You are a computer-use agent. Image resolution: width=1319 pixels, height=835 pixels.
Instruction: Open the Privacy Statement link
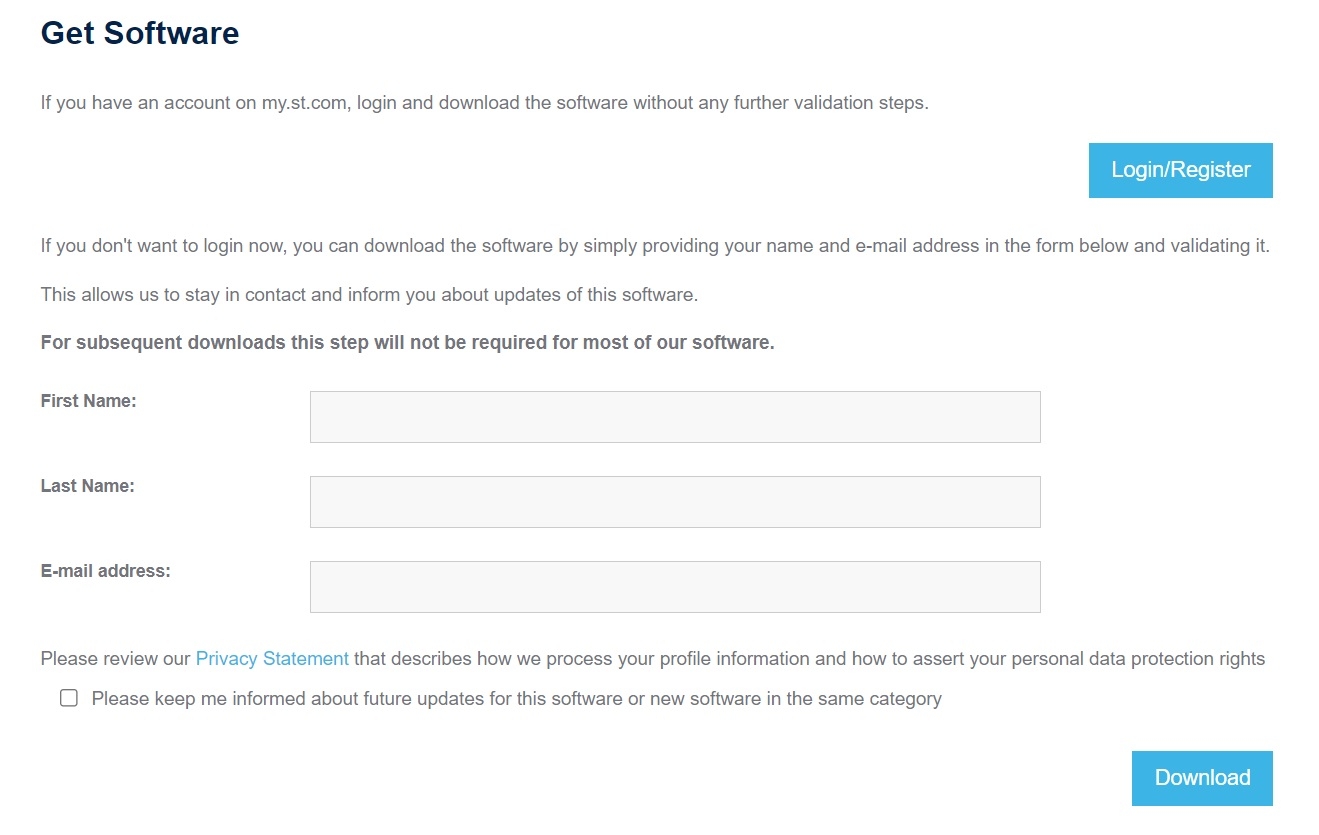point(272,659)
